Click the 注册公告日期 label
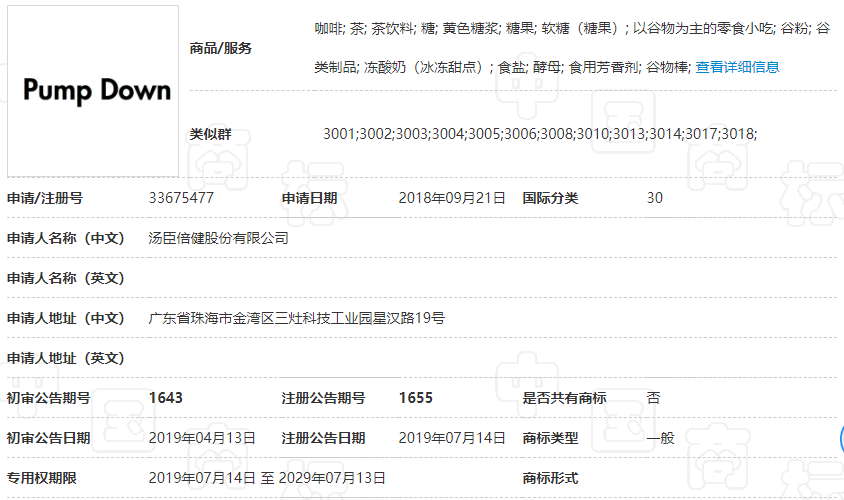The image size is (844, 500). 323,438
